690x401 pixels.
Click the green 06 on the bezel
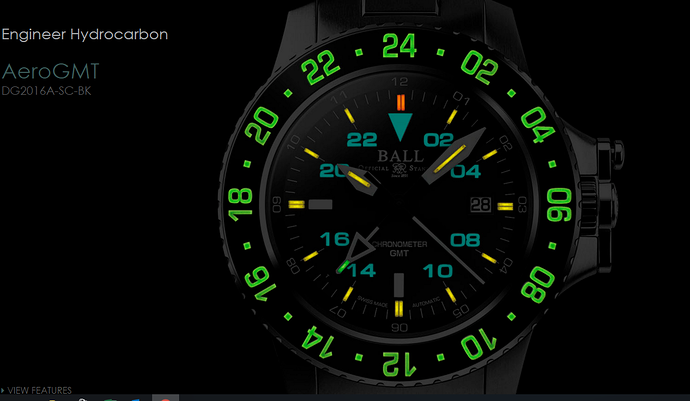click(559, 205)
